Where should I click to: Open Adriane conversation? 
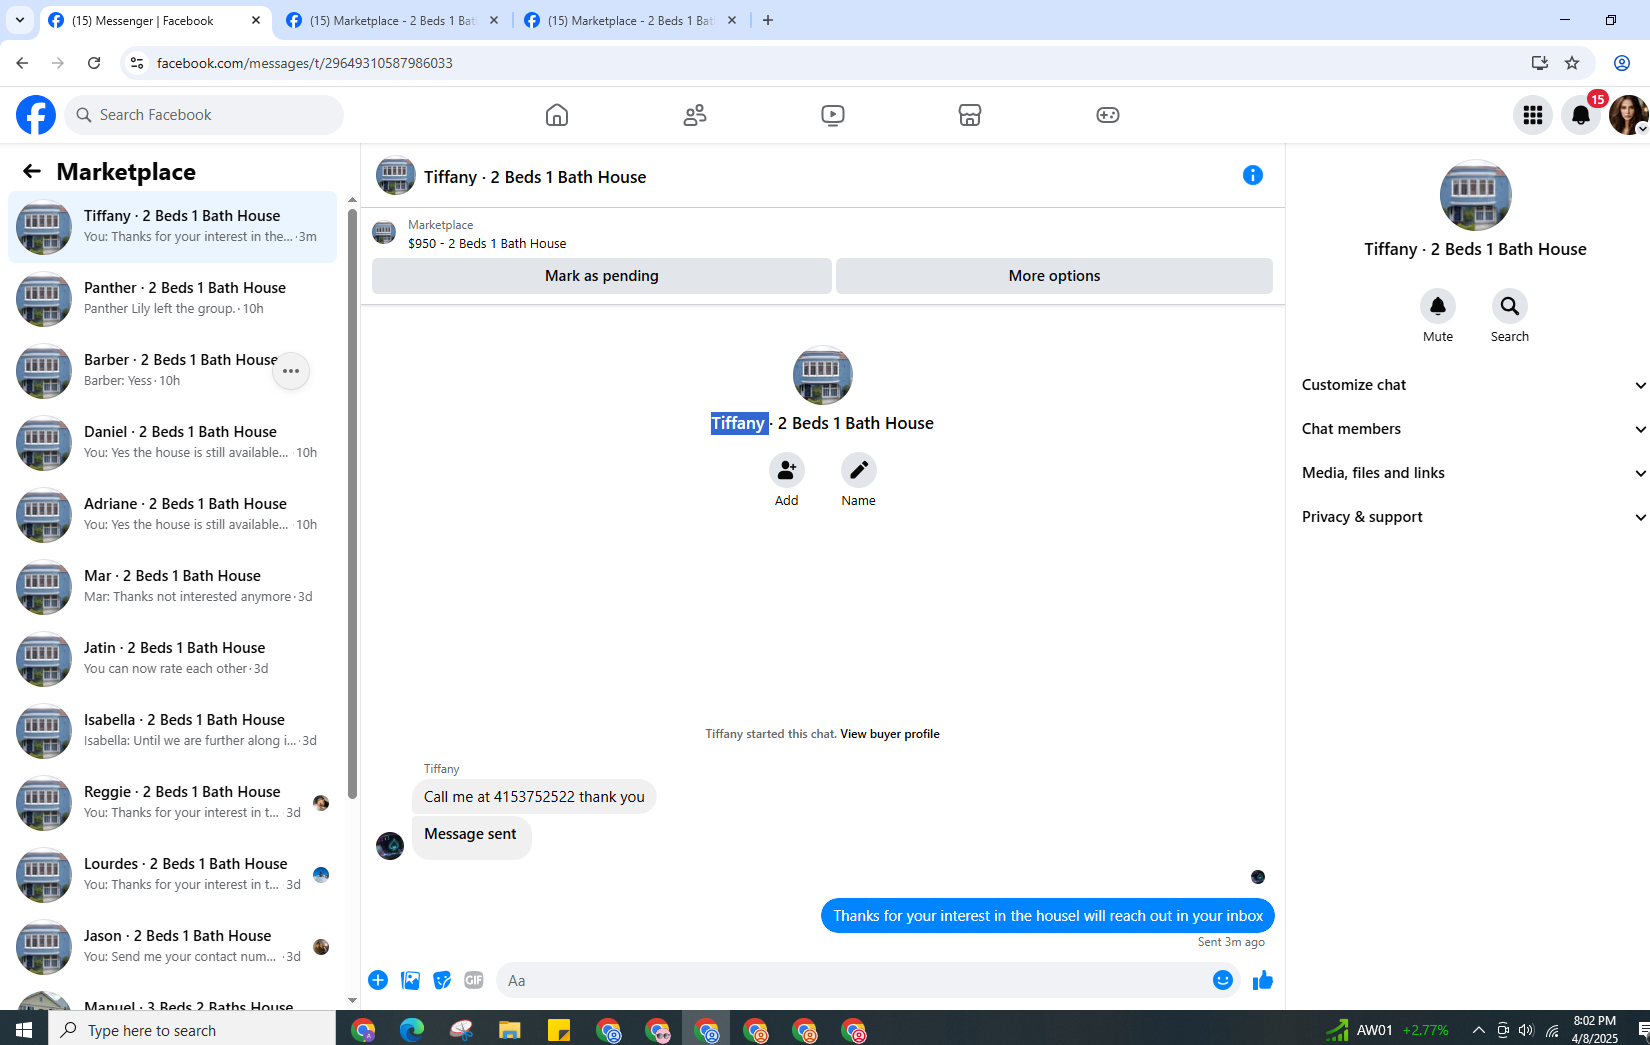pos(173,515)
